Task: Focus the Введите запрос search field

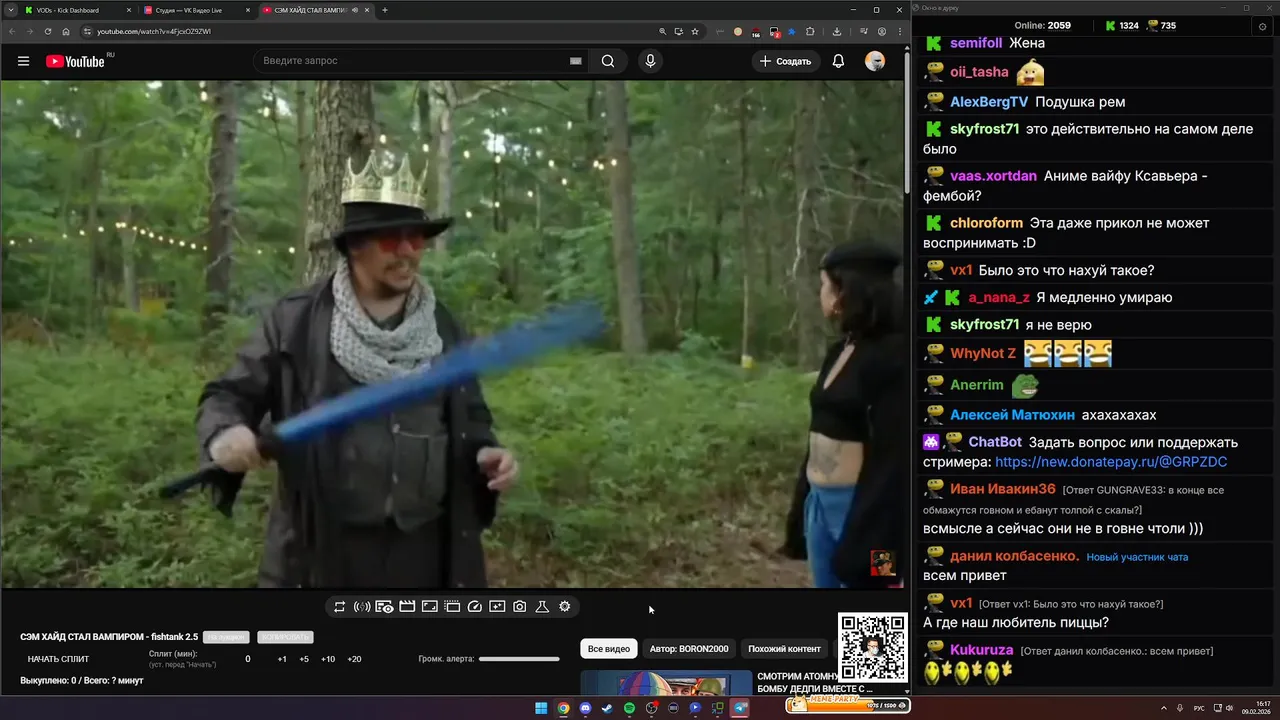Action: click(410, 61)
